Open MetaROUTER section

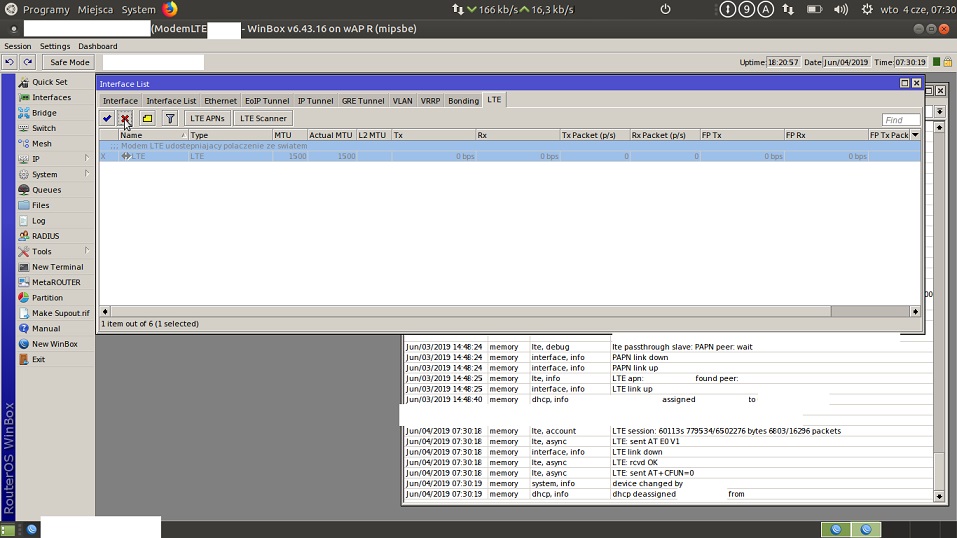tap(56, 282)
